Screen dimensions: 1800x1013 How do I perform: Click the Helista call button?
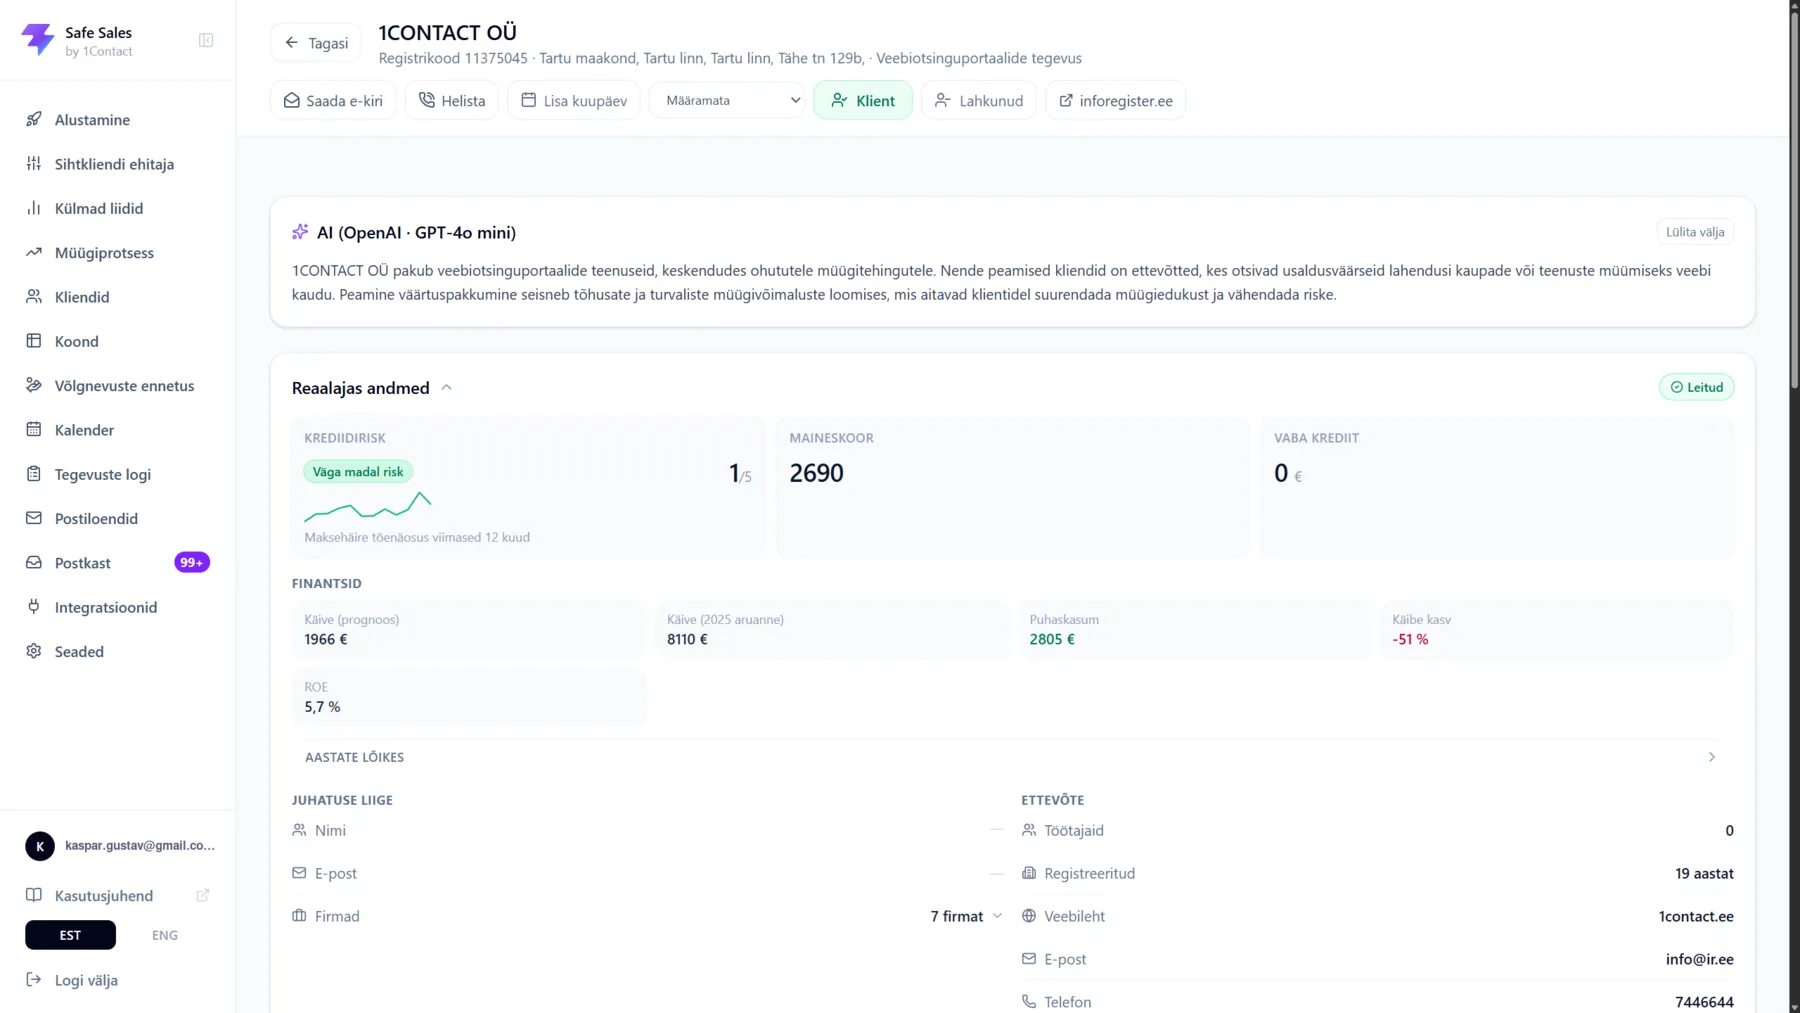[452, 100]
